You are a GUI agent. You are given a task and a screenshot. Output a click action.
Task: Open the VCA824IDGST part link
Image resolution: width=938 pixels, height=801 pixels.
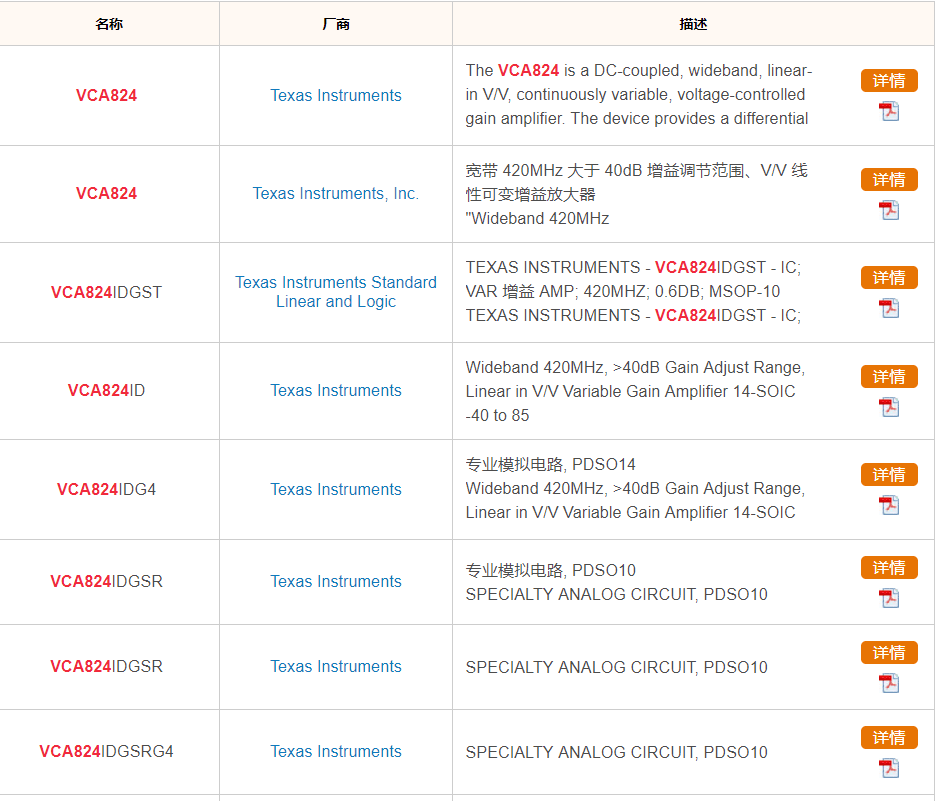click(106, 292)
